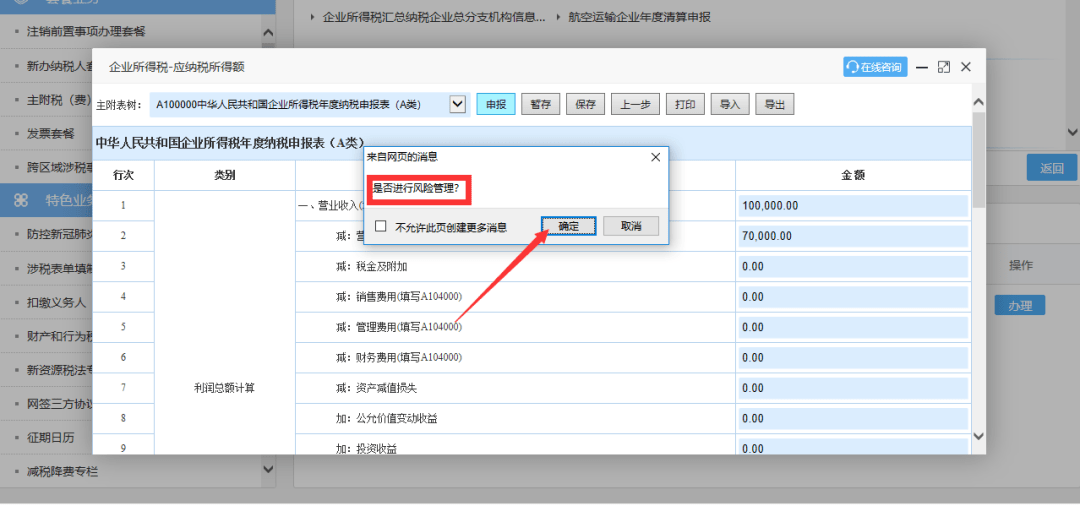
Task: Click the 导入 import button
Action: click(729, 104)
